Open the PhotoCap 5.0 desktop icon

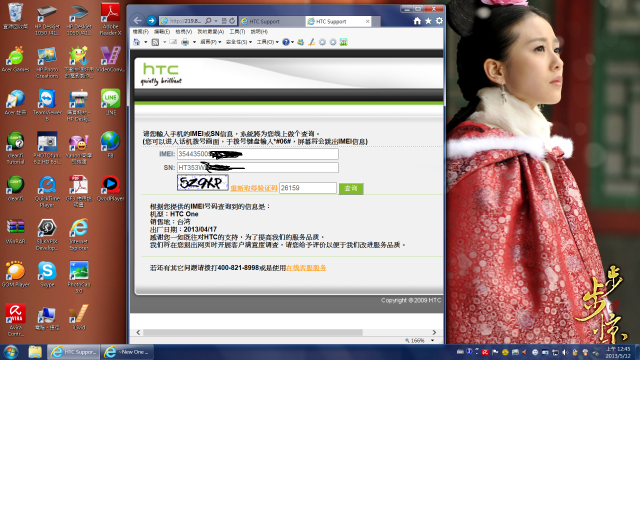coord(79,278)
